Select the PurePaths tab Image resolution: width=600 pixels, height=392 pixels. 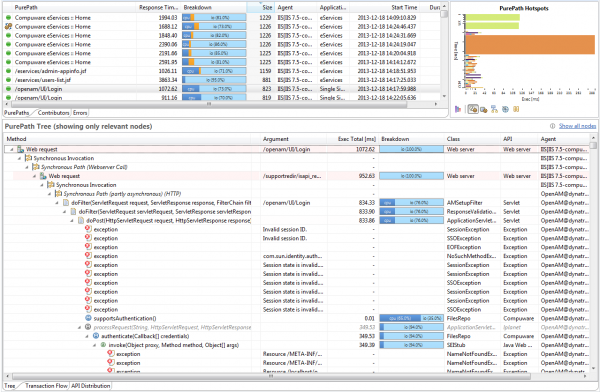point(16,113)
